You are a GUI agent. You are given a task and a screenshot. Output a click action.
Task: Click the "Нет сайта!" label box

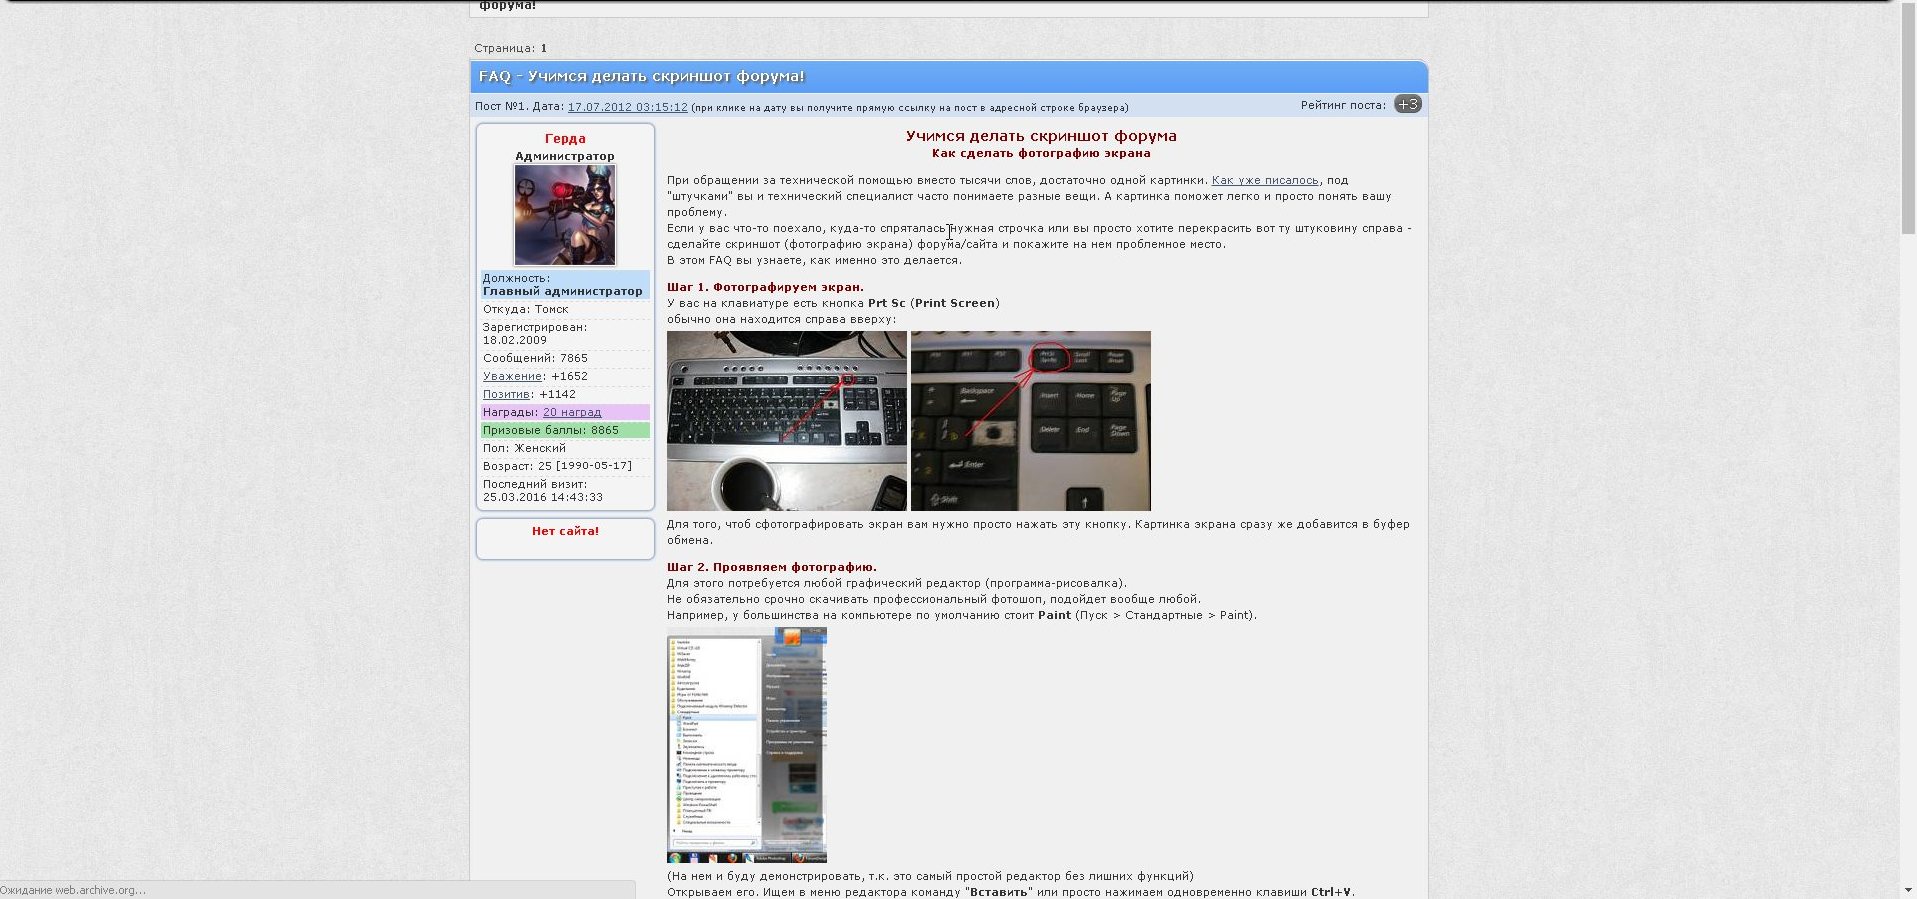pyautogui.click(x=565, y=532)
